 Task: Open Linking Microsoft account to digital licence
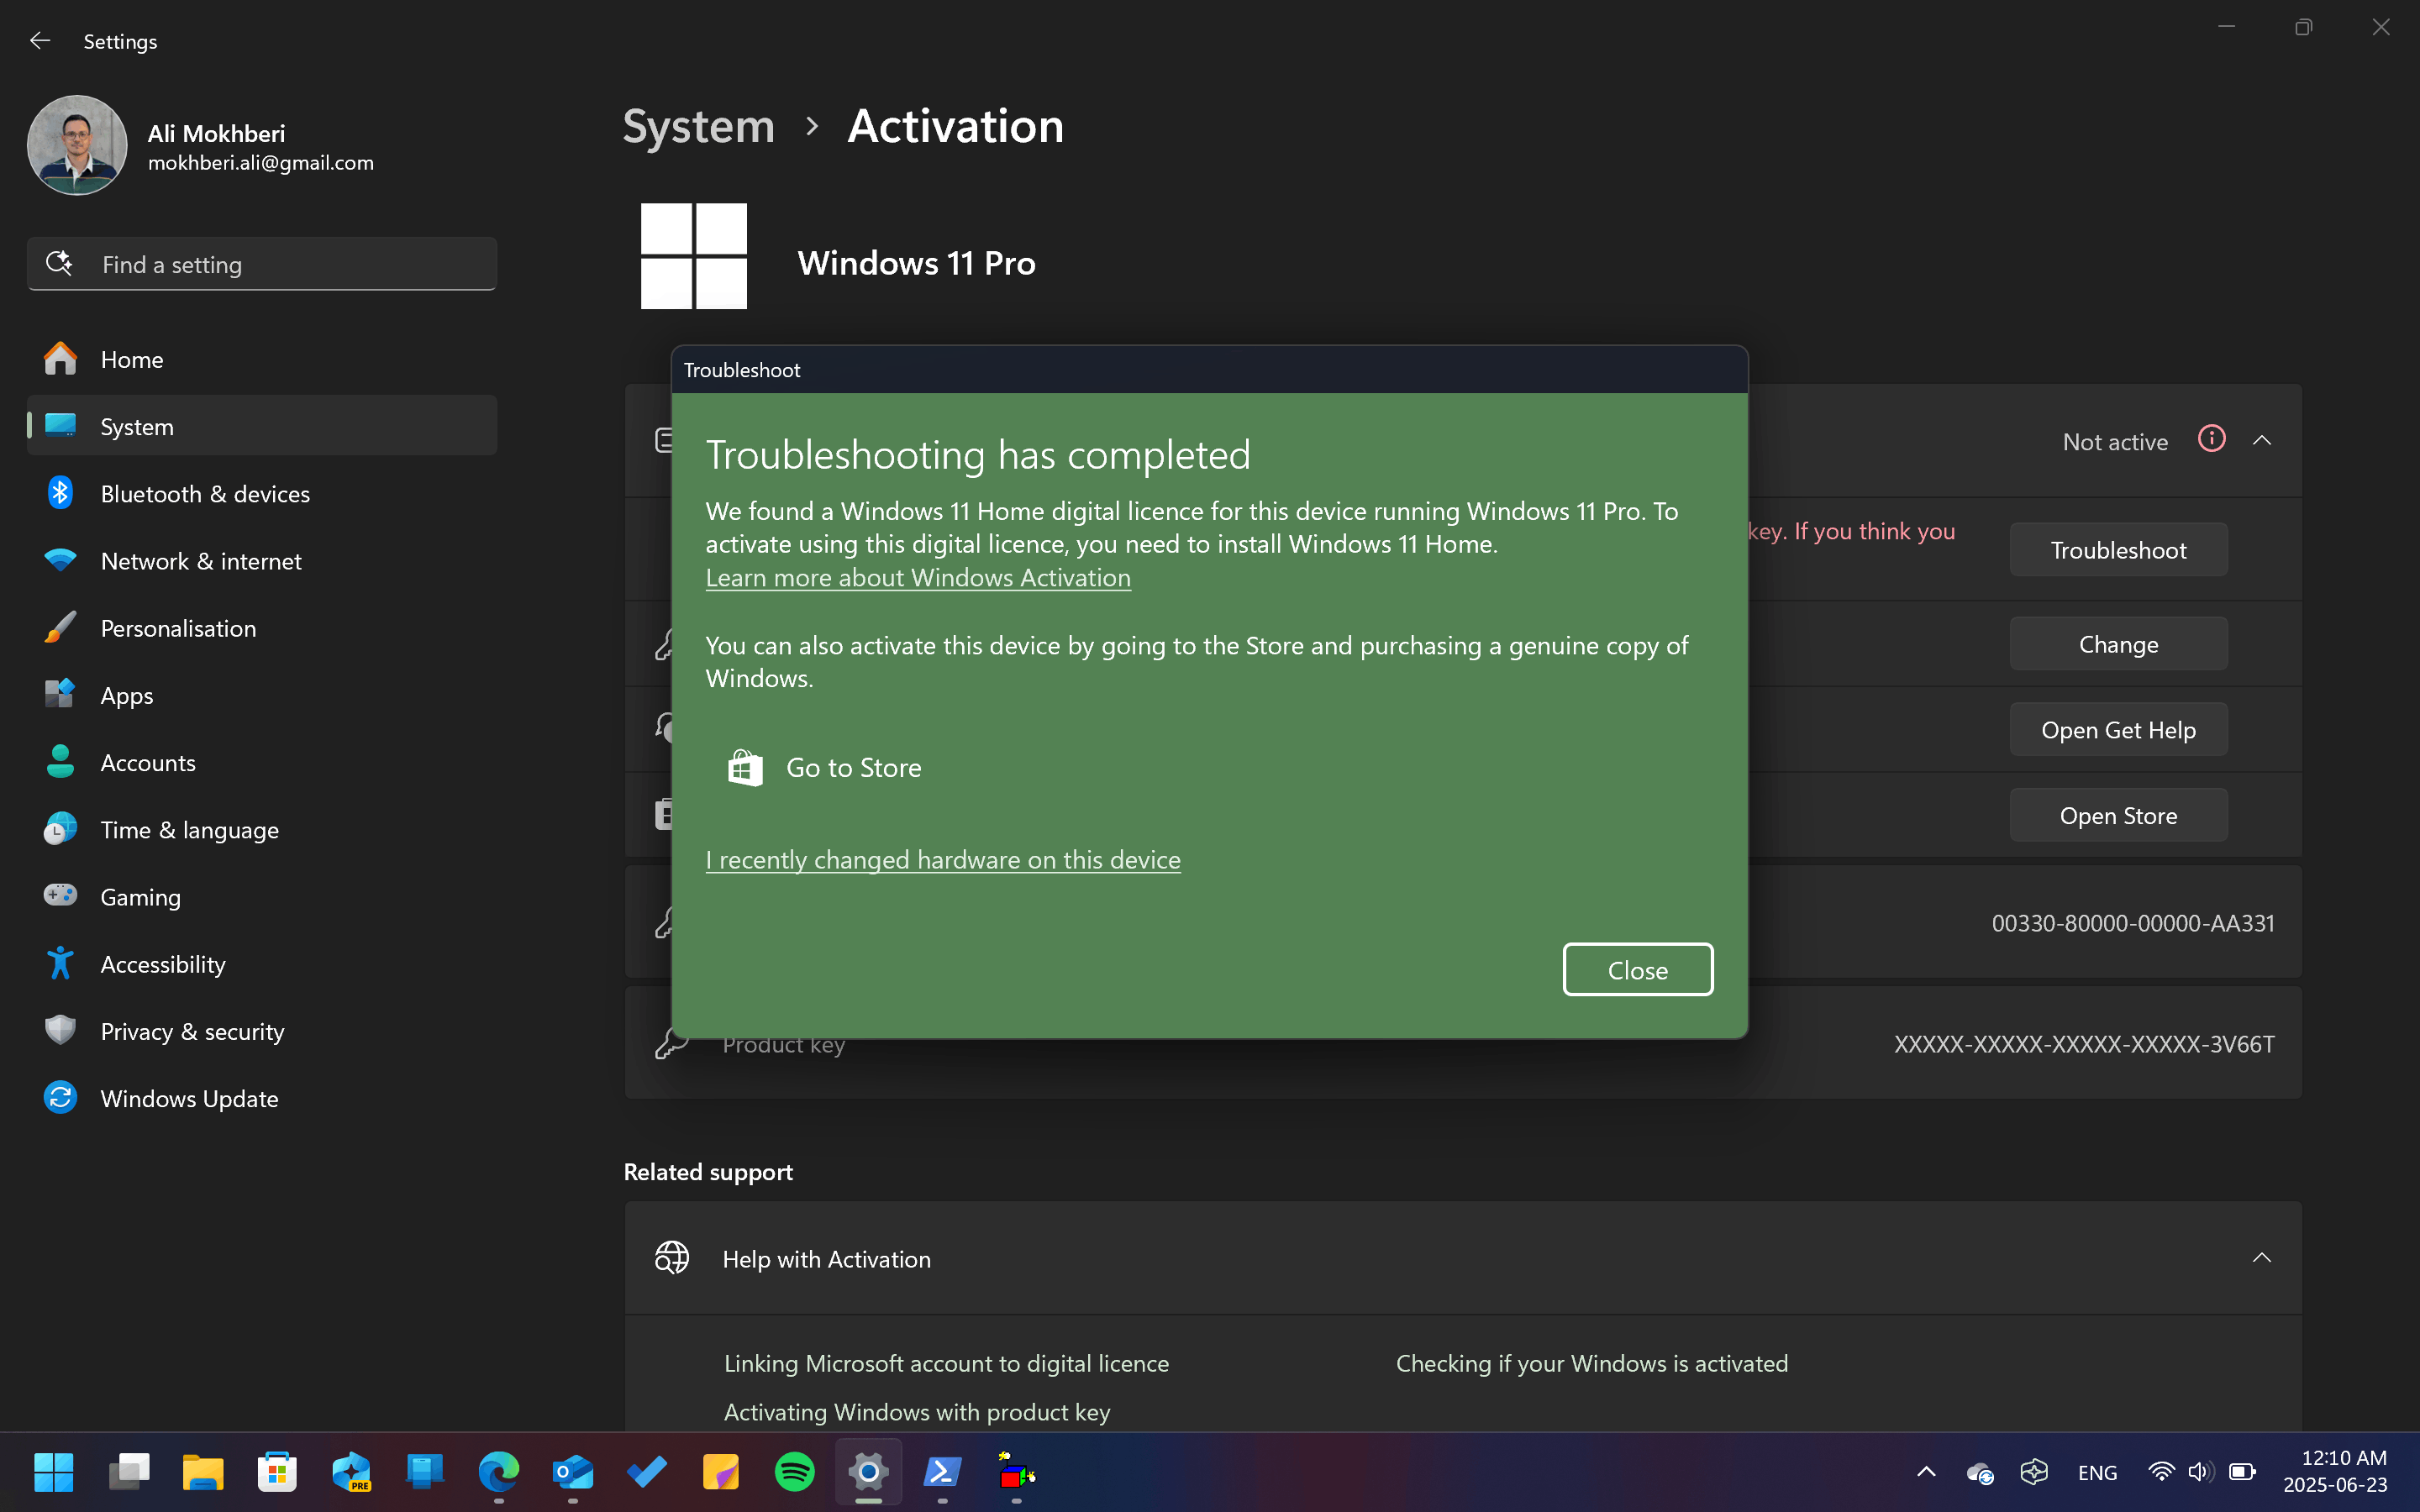tap(946, 1363)
